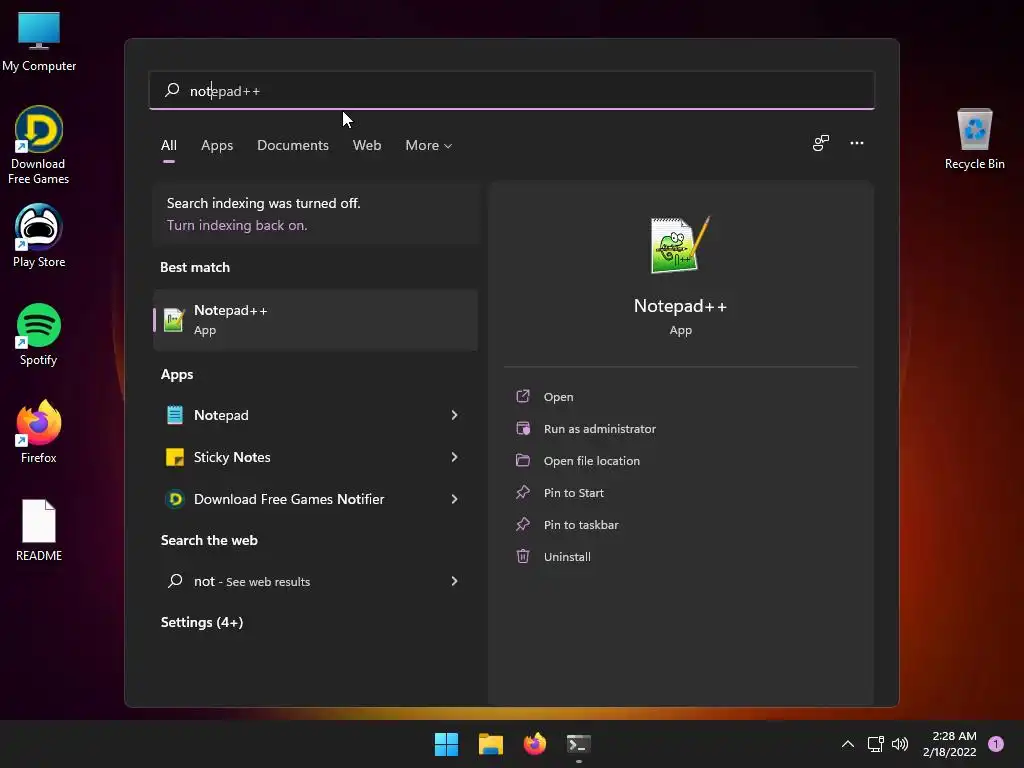Switch to the Documents filter tab
The height and width of the screenshot is (768, 1024).
293,145
